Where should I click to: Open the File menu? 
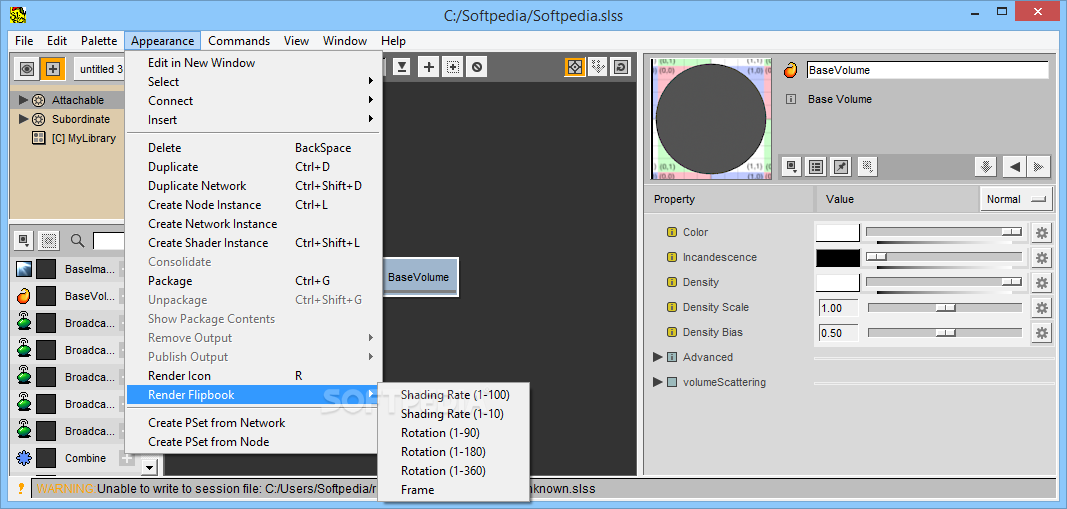click(24, 41)
